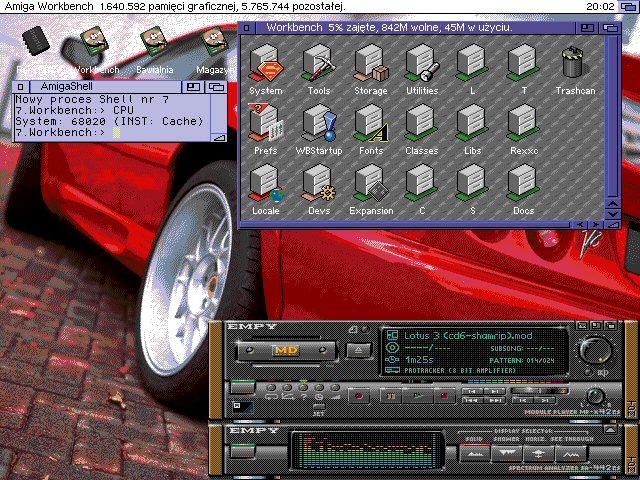
Task: Click the eject button on module player
Action: (x=358, y=350)
